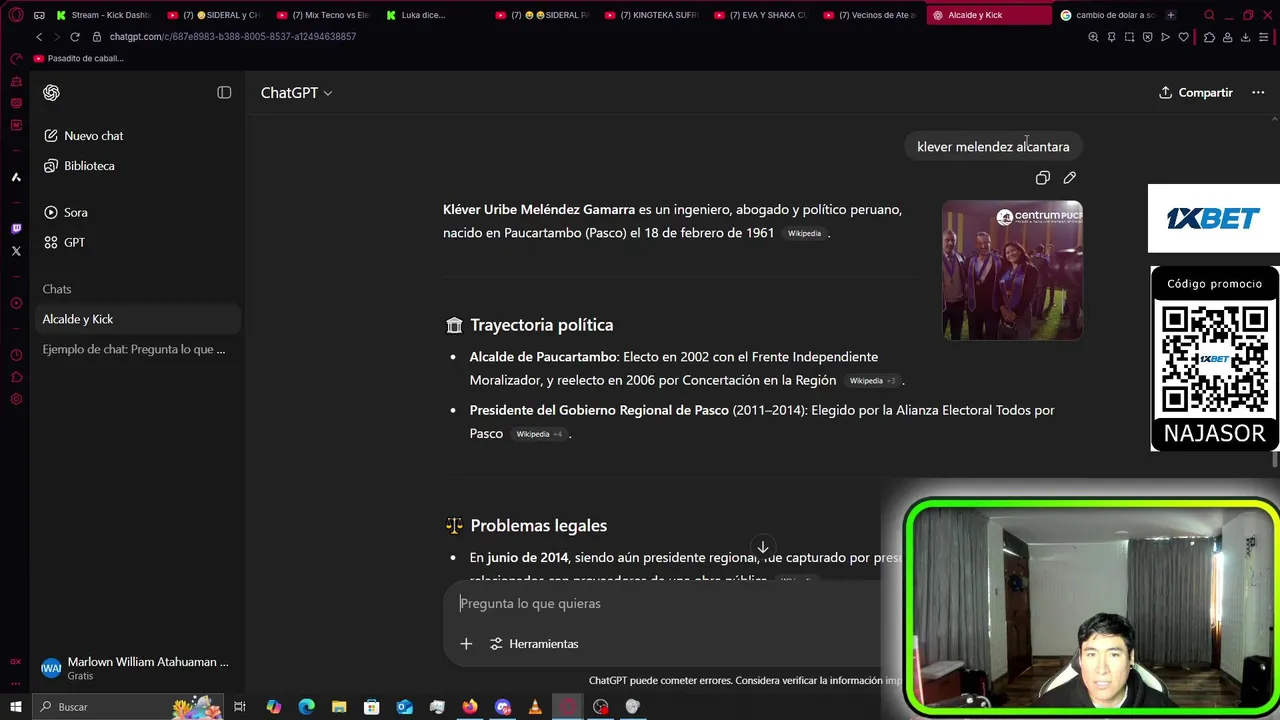Open GPT section in sidebar
Screen dimensions: 1280x720
point(65,242)
